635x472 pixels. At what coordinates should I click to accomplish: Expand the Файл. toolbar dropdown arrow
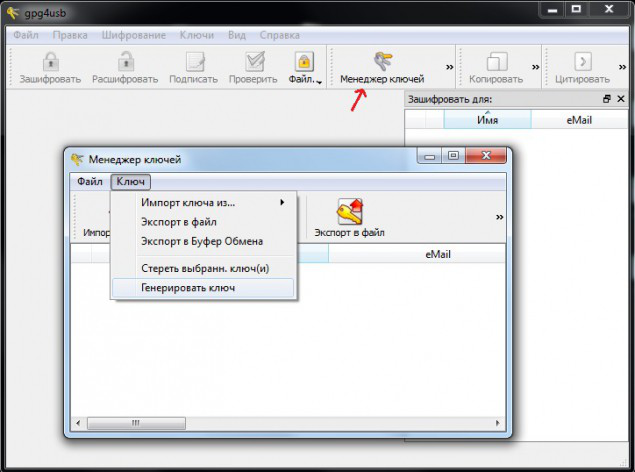(x=319, y=82)
